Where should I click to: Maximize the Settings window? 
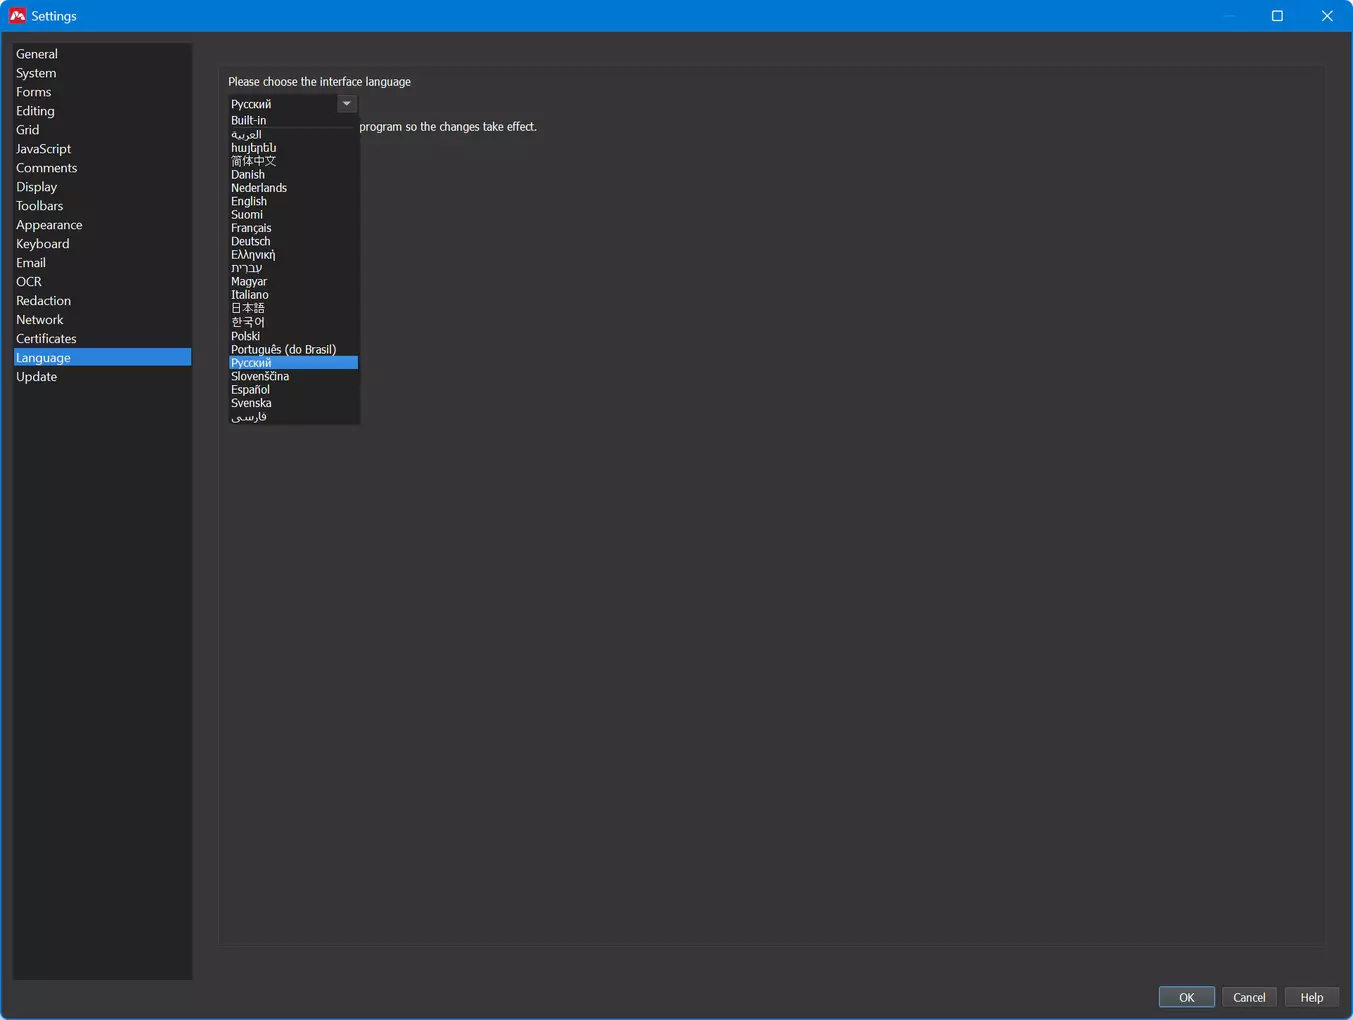click(1277, 16)
